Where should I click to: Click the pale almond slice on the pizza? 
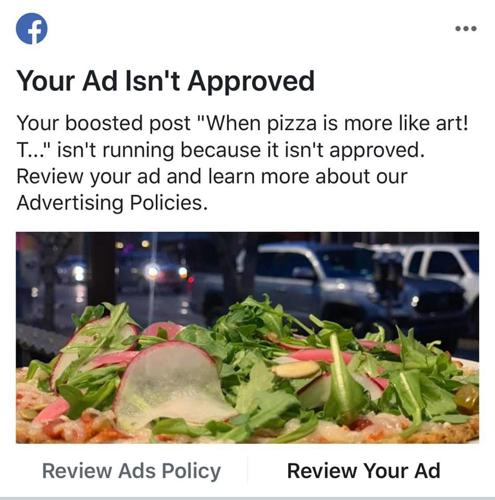coord(296,369)
